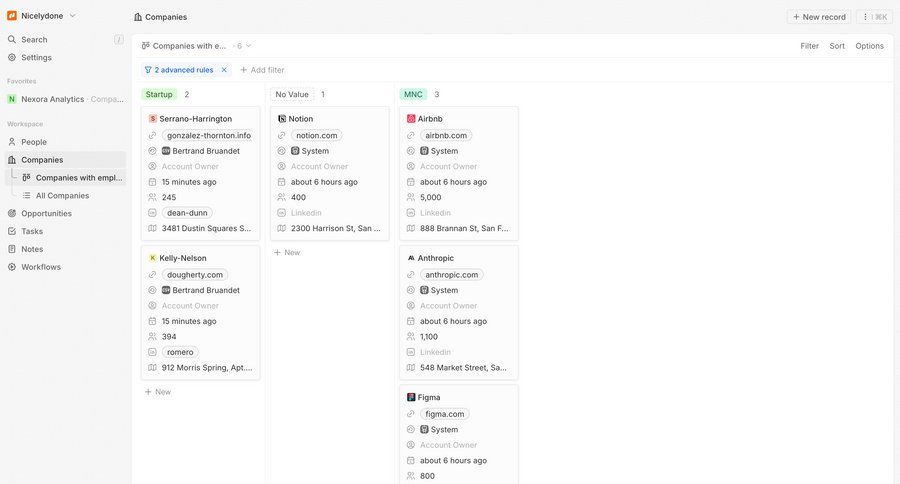This screenshot has width=900, height=484.
Task: Select Companies in the sidebar
Action: [x=65, y=160]
